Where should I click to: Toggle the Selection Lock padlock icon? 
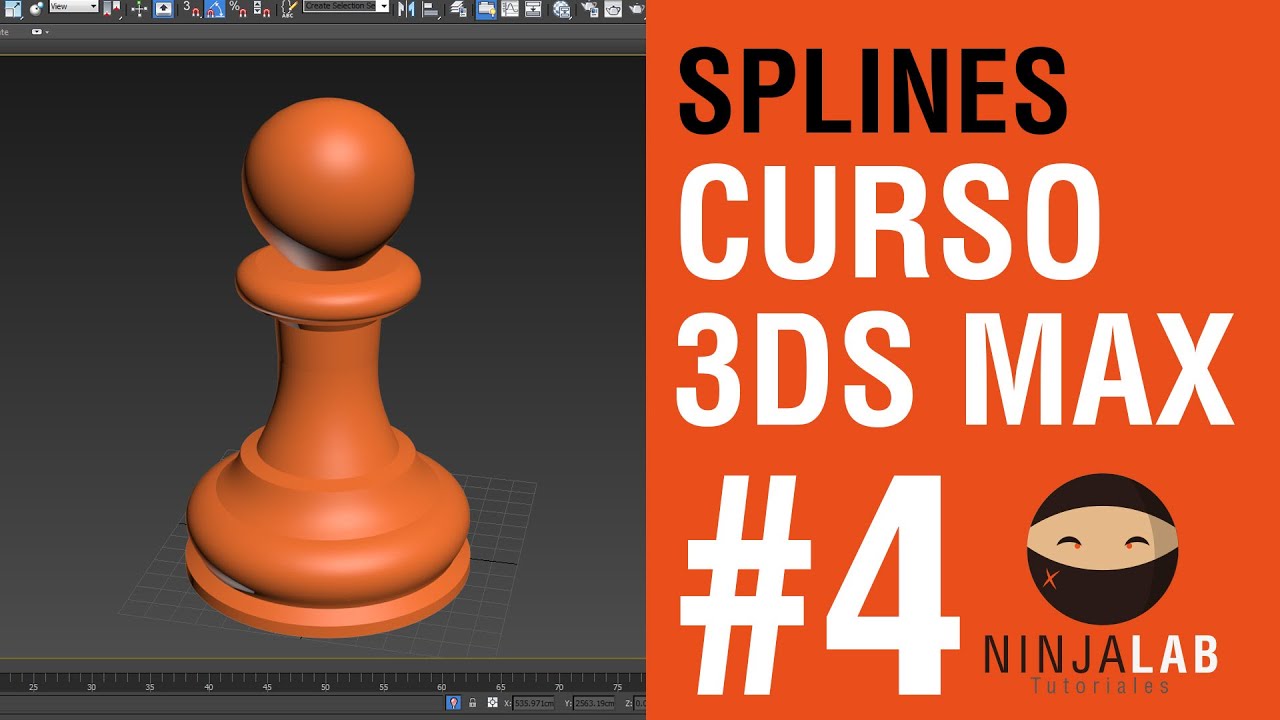click(472, 703)
